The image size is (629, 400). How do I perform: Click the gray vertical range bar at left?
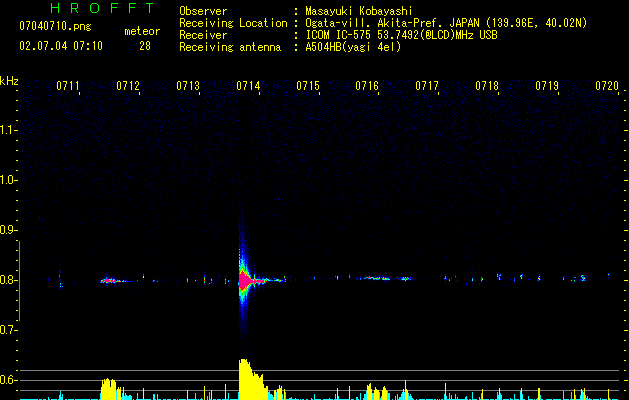pyautogui.click(x=19, y=280)
